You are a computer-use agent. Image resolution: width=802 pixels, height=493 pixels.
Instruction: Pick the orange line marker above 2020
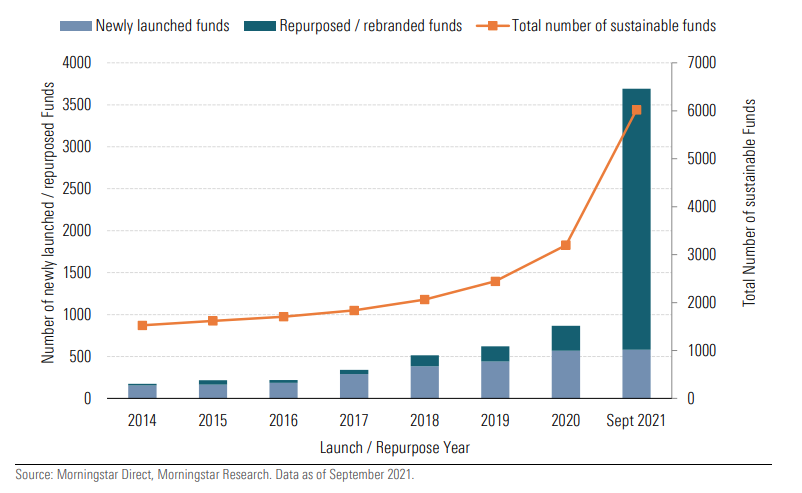coord(566,245)
